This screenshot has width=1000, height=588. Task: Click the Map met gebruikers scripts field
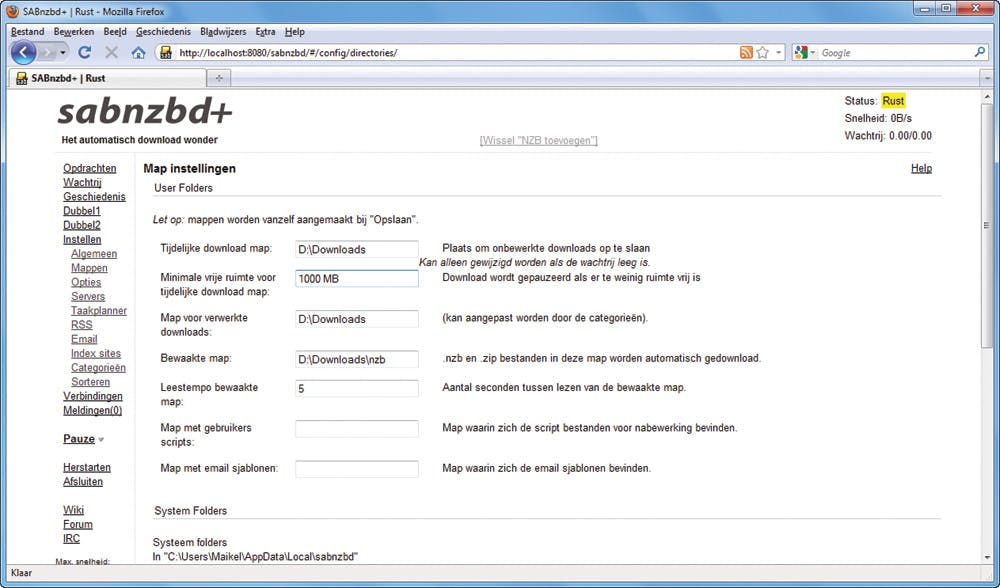point(357,429)
